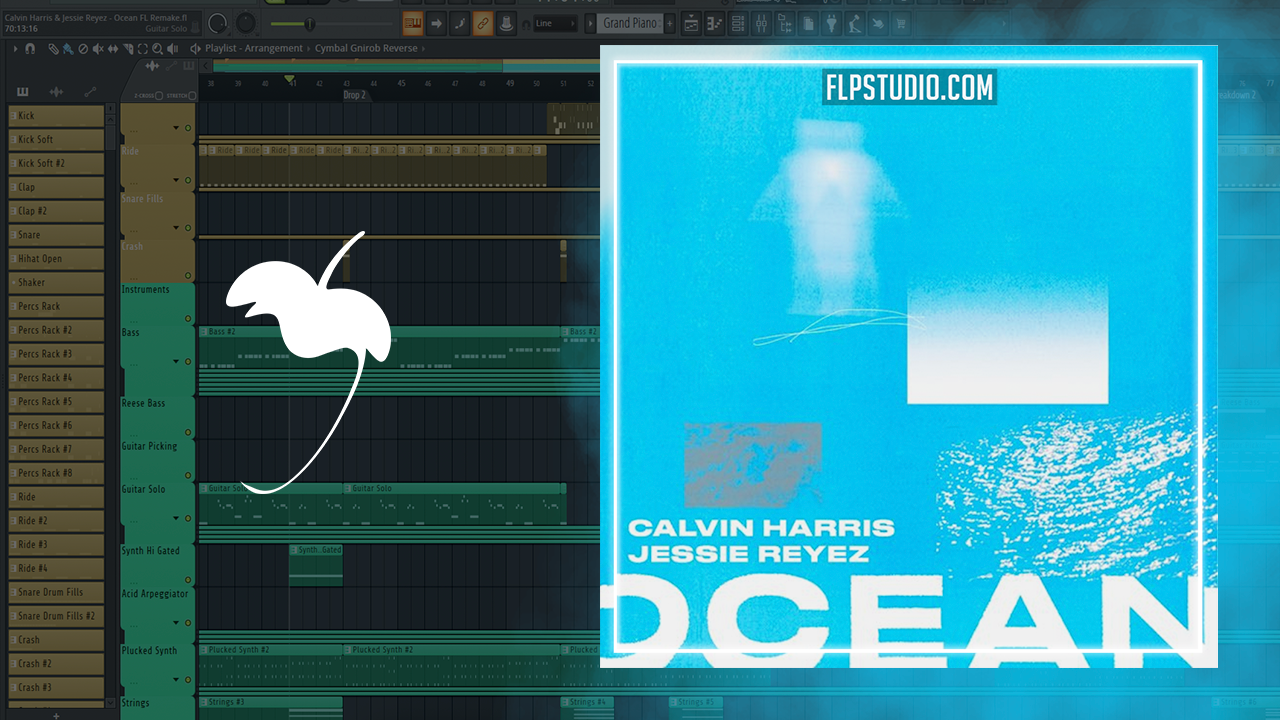
Task: Click the magnet snap icon in playlist toolbar
Action: 30,48
